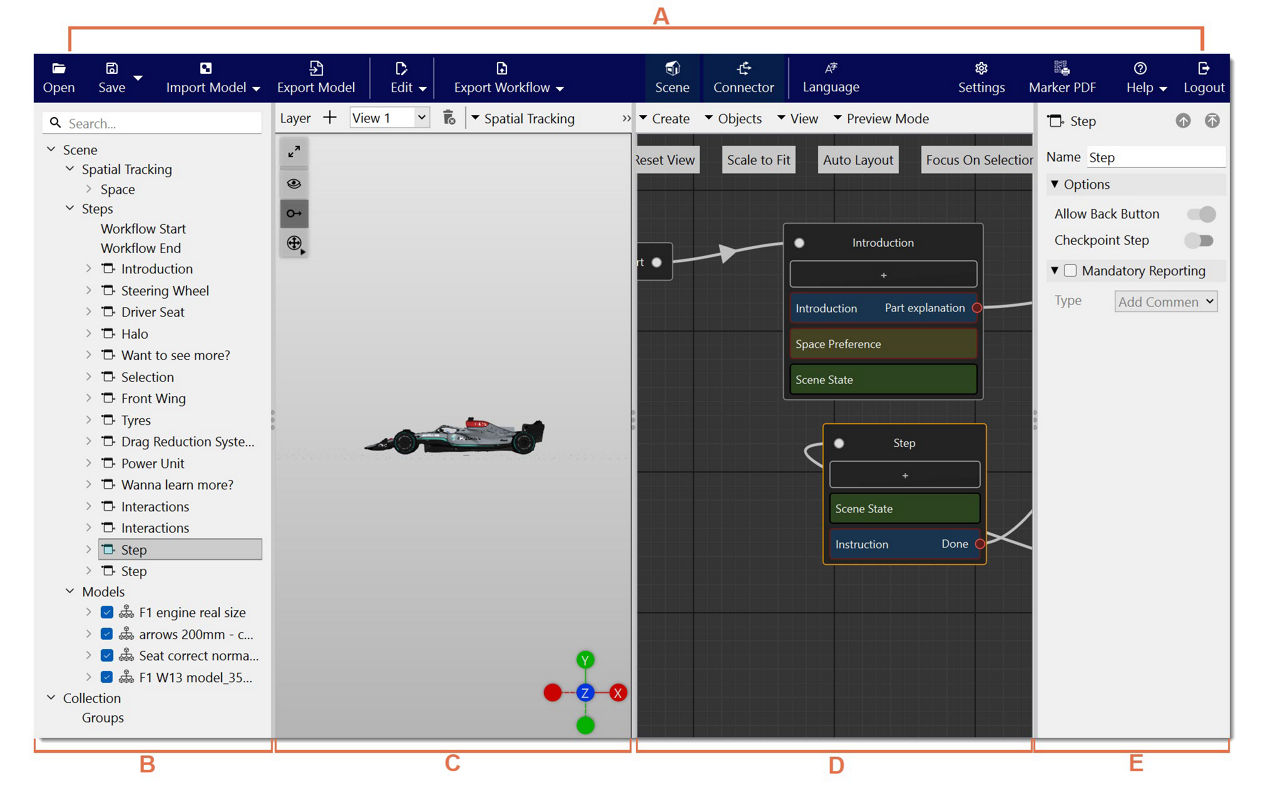This screenshot has height=799, width=1280.
Task: Click the green Y axis gizmo handle
Action: coord(586,660)
